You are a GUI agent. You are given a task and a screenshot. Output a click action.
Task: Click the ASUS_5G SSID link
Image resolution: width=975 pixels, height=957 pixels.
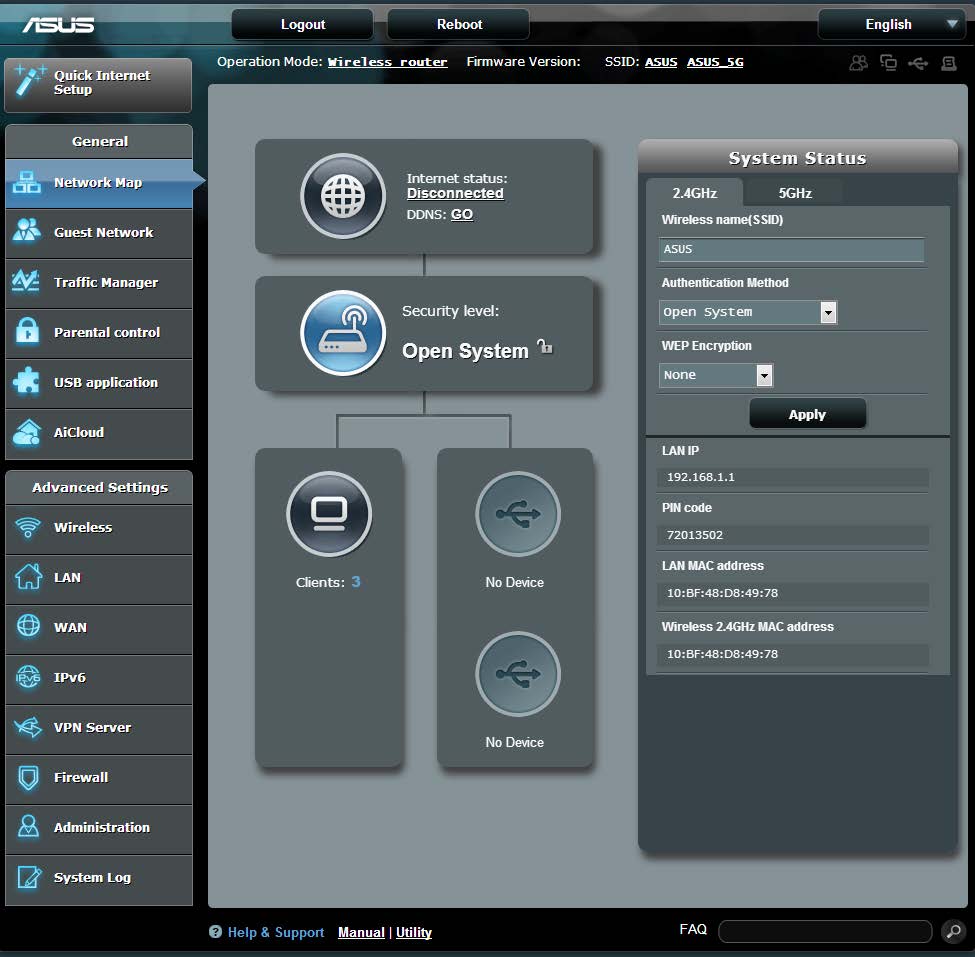pos(715,62)
